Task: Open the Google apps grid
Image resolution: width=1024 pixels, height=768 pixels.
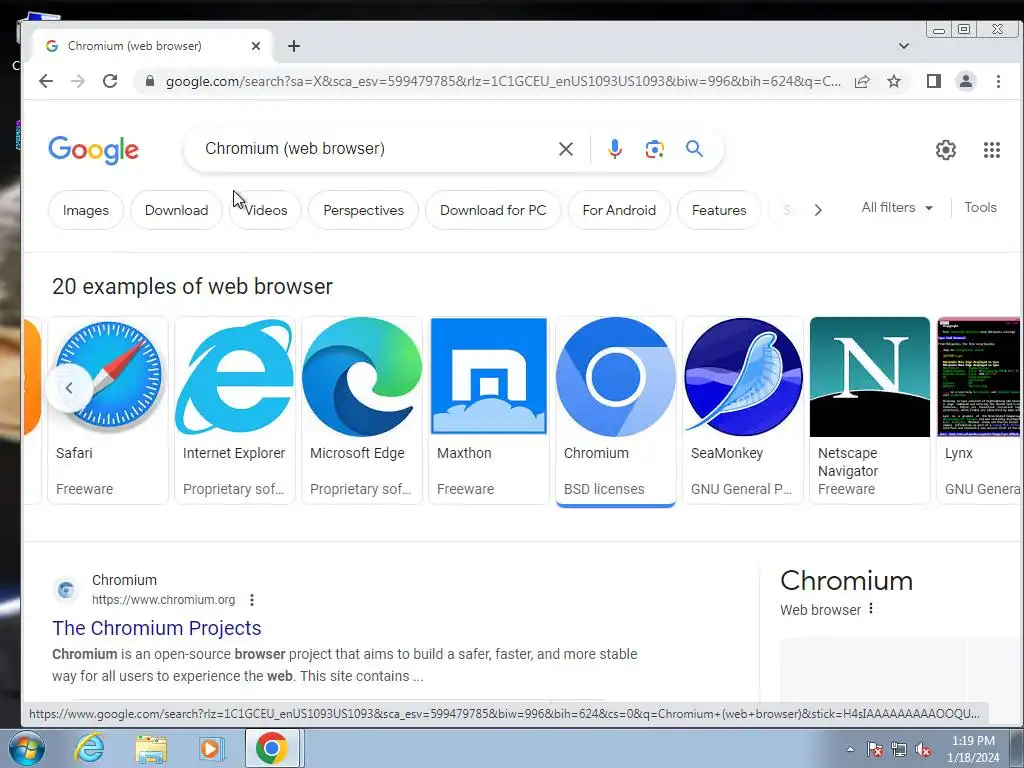Action: 991,150
